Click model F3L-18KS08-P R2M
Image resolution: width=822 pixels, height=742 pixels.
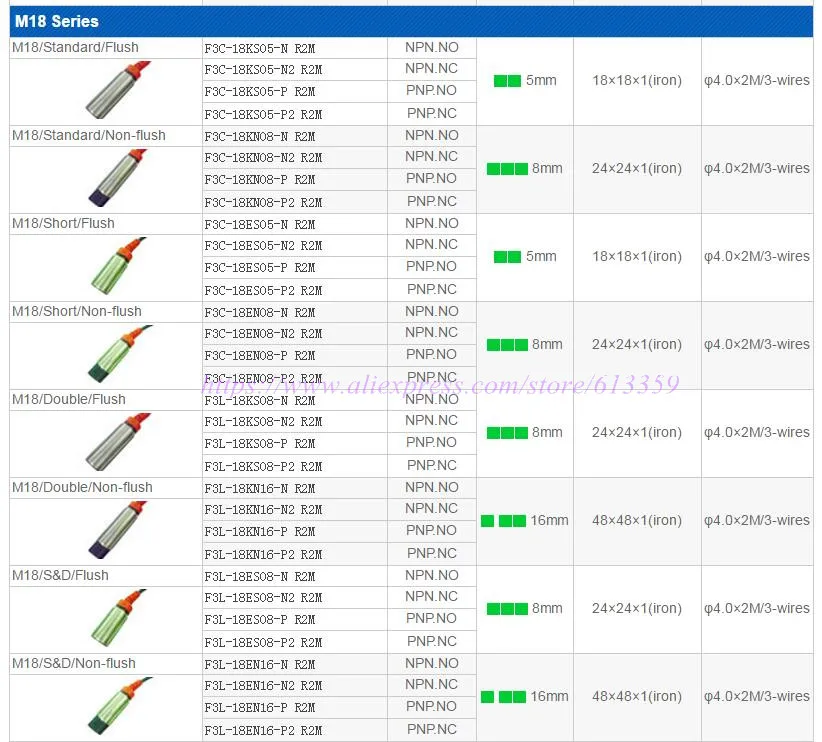click(x=260, y=444)
